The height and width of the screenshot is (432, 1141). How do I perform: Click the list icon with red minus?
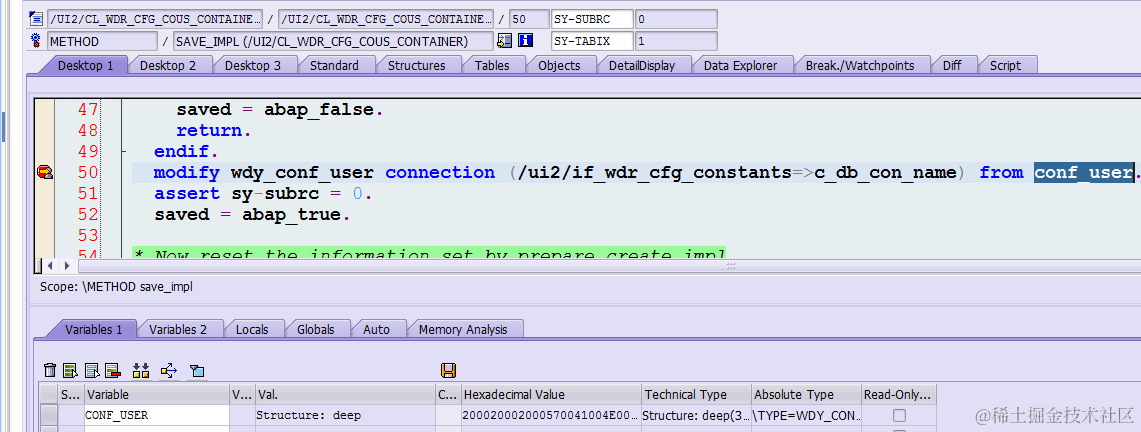112,371
